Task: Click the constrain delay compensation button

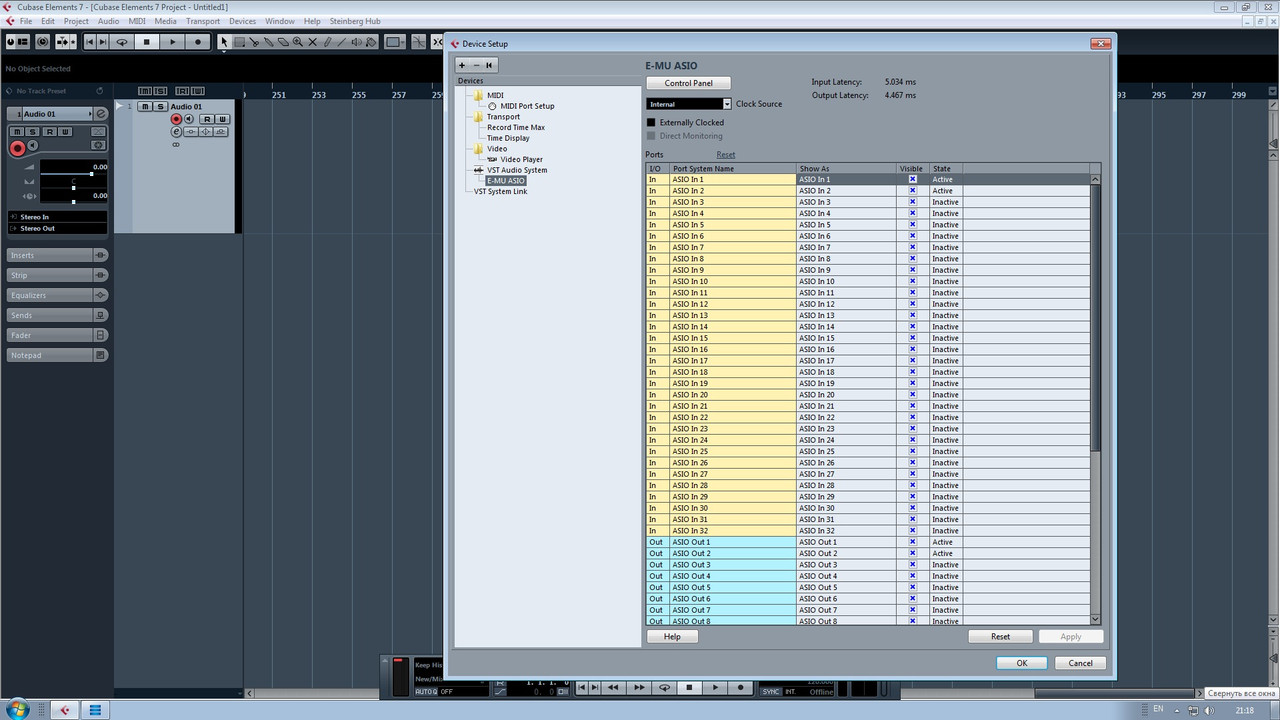Action: [x=43, y=42]
